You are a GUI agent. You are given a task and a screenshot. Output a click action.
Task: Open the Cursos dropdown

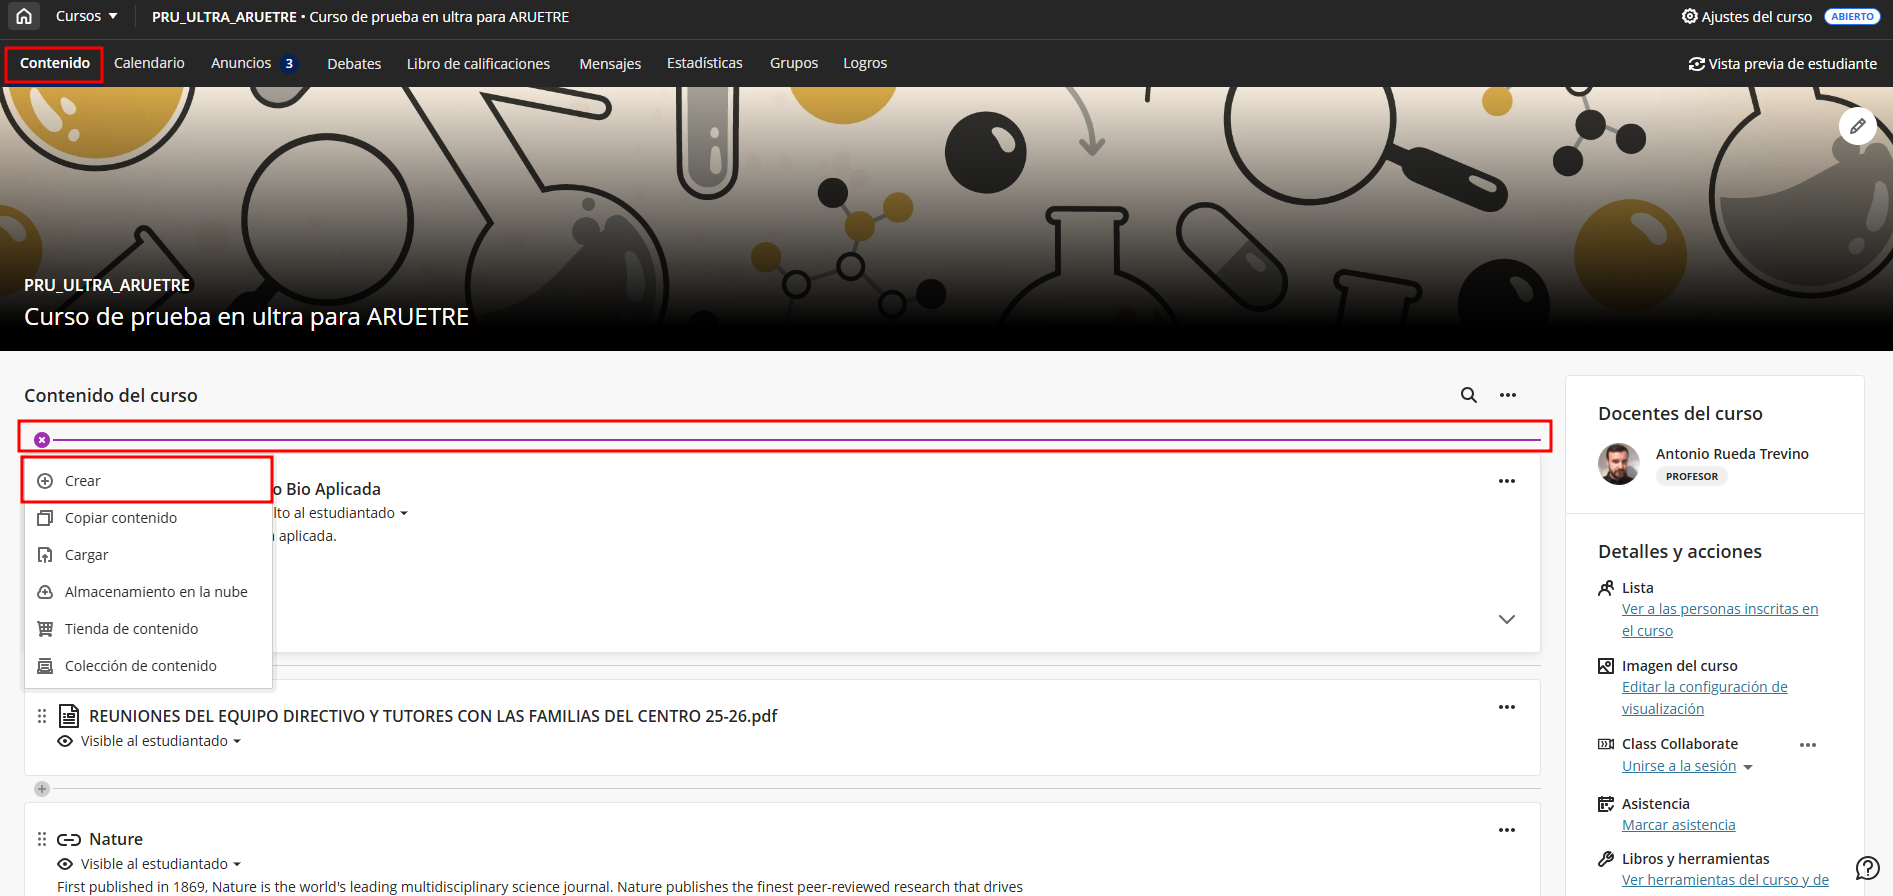(x=86, y=16)
